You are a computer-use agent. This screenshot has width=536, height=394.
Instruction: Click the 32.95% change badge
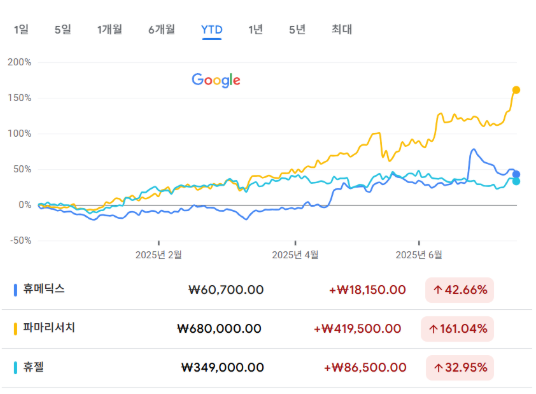[x=460, y=368]
